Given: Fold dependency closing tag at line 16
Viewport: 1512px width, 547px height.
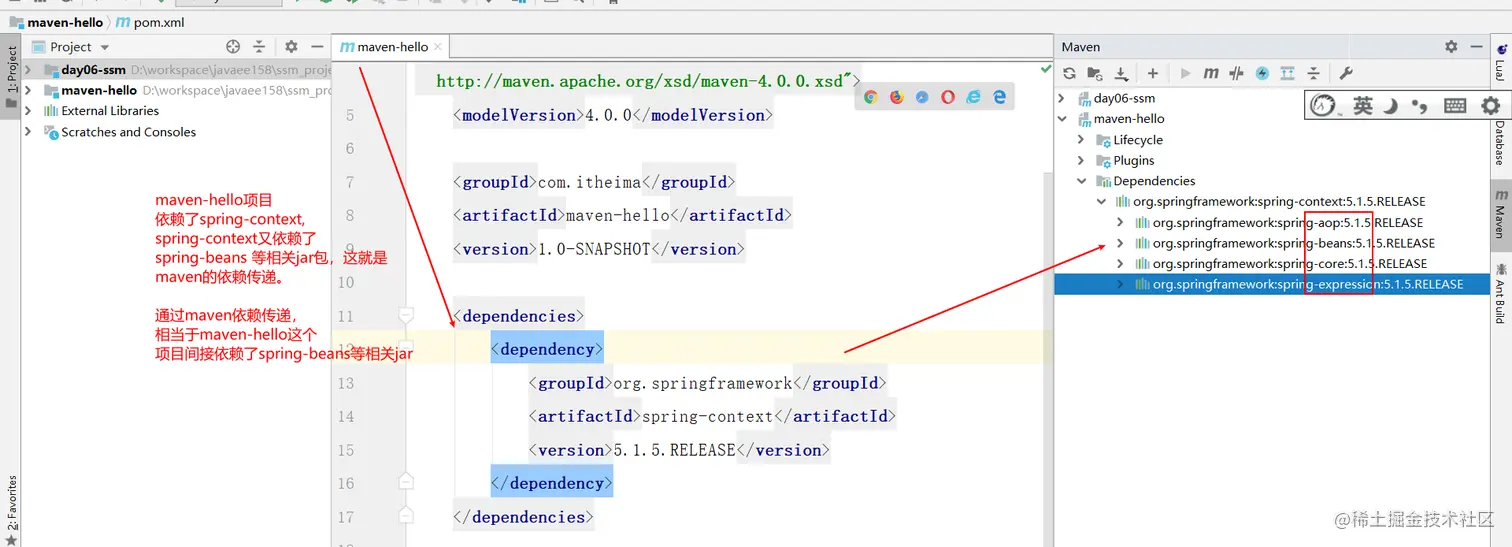Looking at the screenshot, I should (x=405, y=483).
